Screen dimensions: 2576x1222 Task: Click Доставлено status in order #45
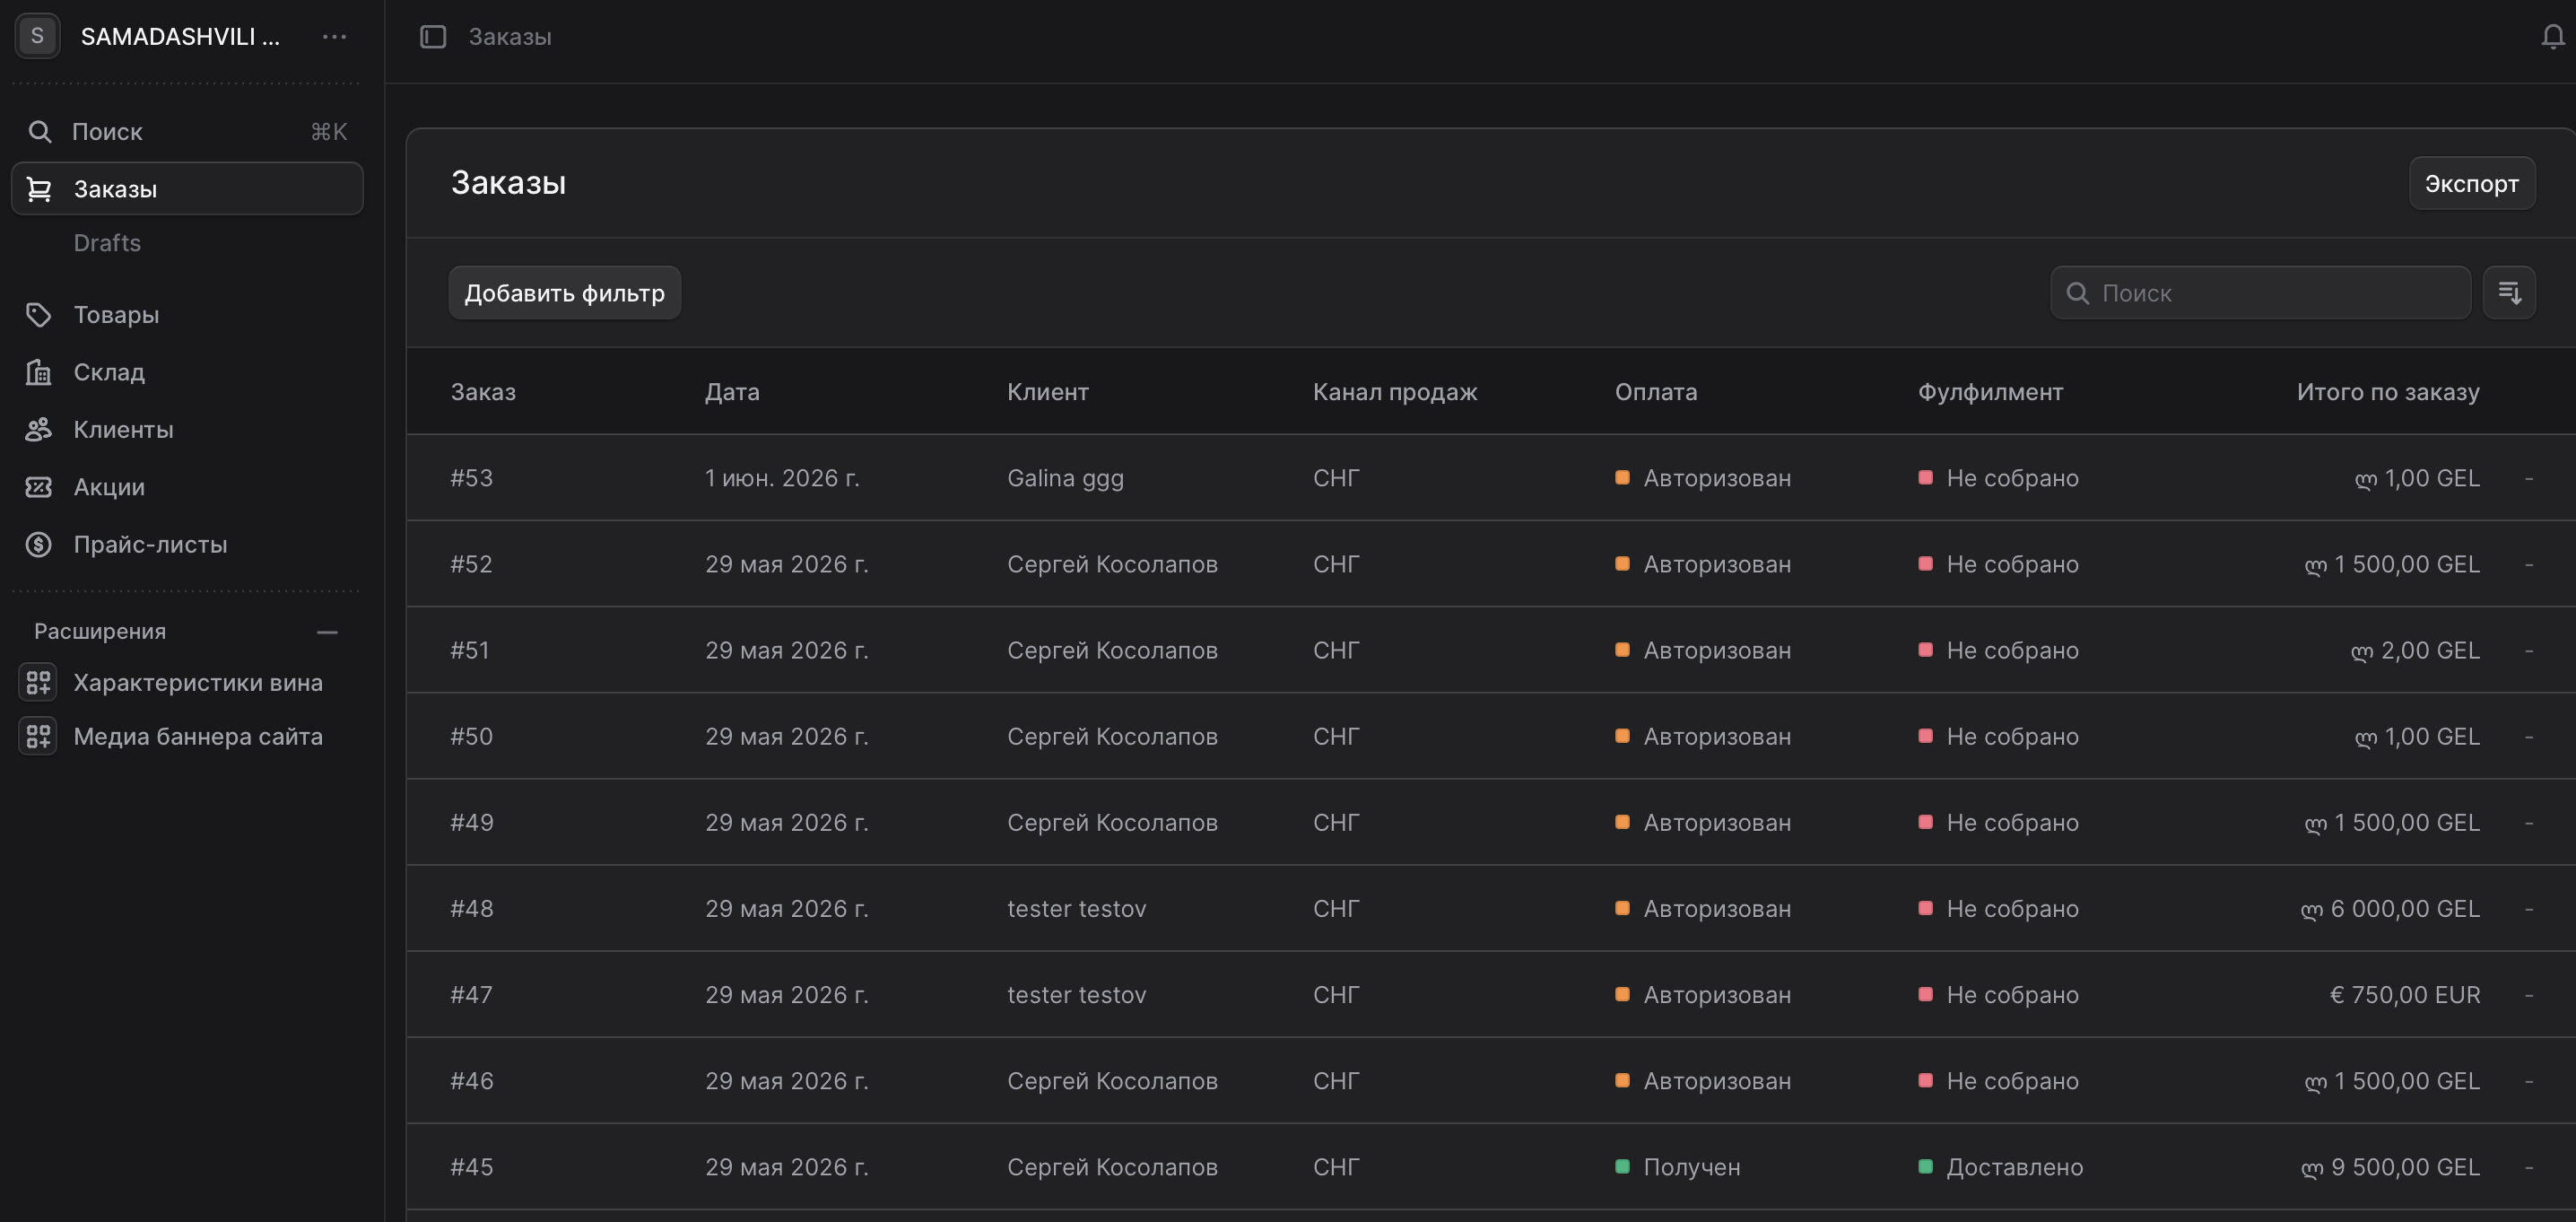[2000, 1167]
